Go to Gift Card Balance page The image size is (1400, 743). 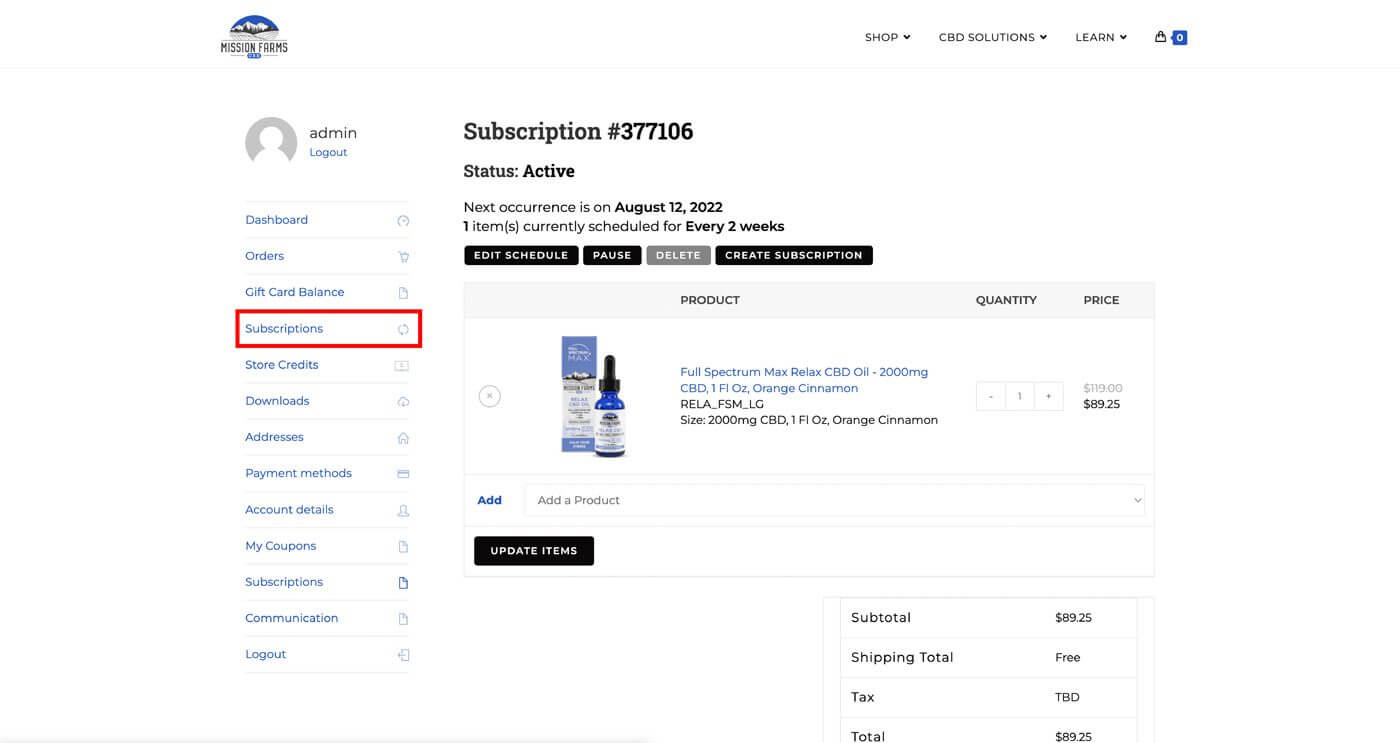295,292
